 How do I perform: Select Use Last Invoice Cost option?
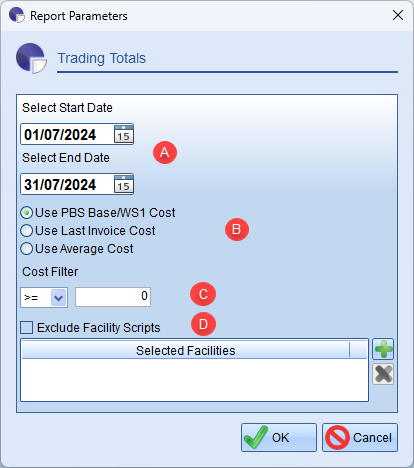point(88,231)
